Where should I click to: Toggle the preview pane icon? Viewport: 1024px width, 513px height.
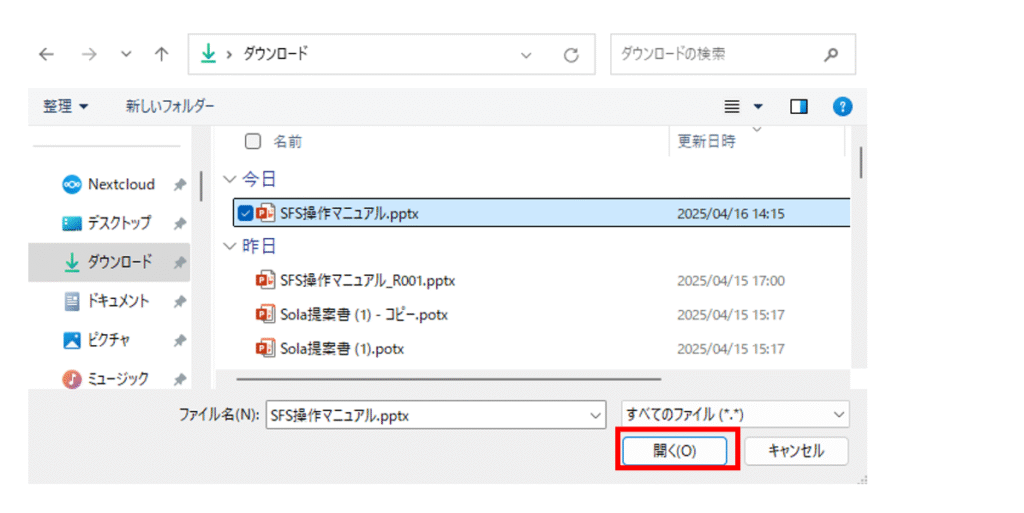click(798, 106)
